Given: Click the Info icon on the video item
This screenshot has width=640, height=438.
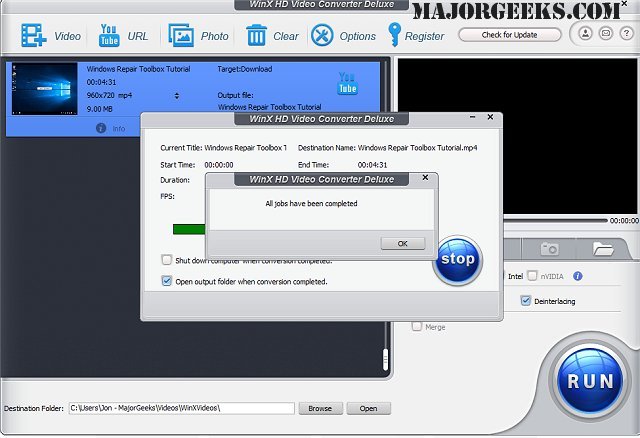Looking at the screenshot, I should 101,128.
